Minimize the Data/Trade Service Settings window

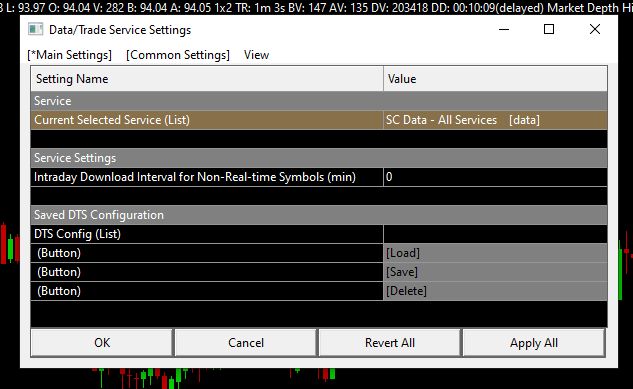click(504, 29)
